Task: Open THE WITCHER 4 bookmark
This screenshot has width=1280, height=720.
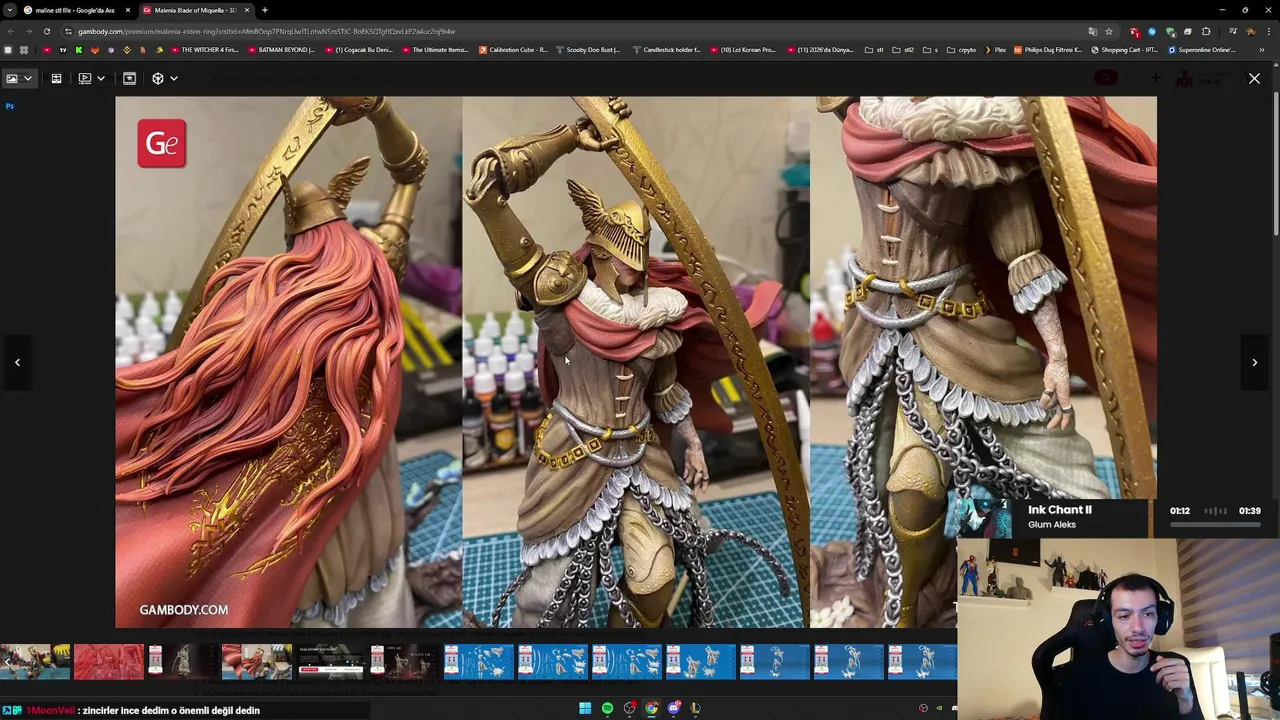Action: pos(205,50)
